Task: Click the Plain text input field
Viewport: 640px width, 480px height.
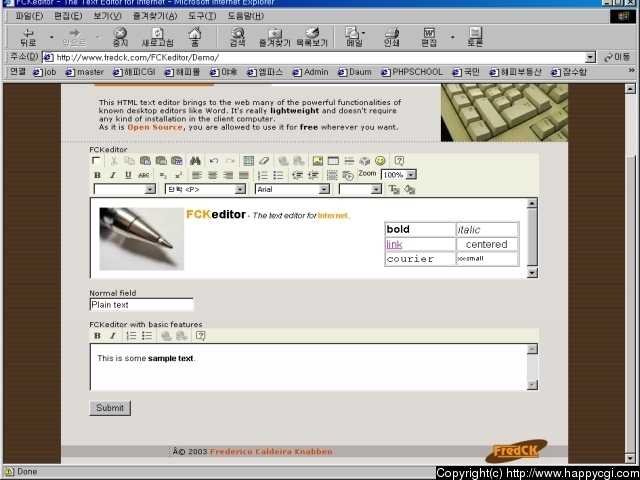Action: pos(141,304)
